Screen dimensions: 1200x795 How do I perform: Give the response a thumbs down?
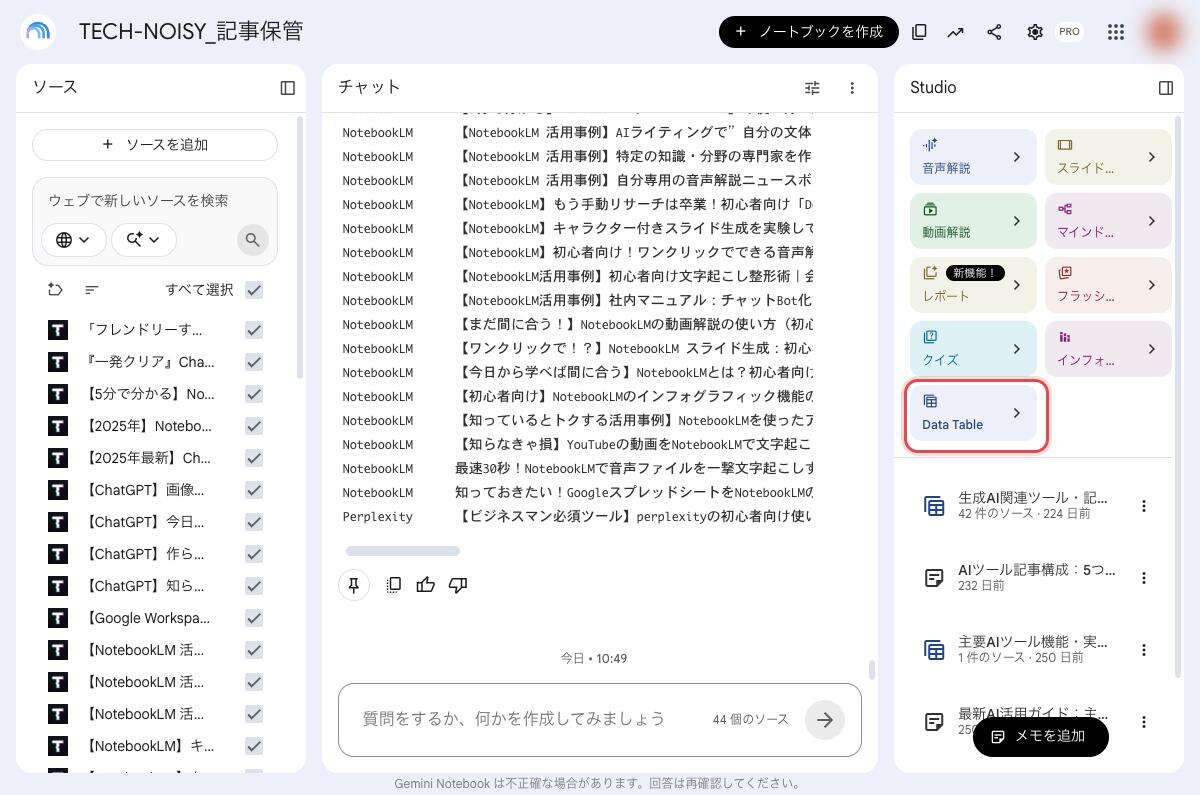click(458, 585)
